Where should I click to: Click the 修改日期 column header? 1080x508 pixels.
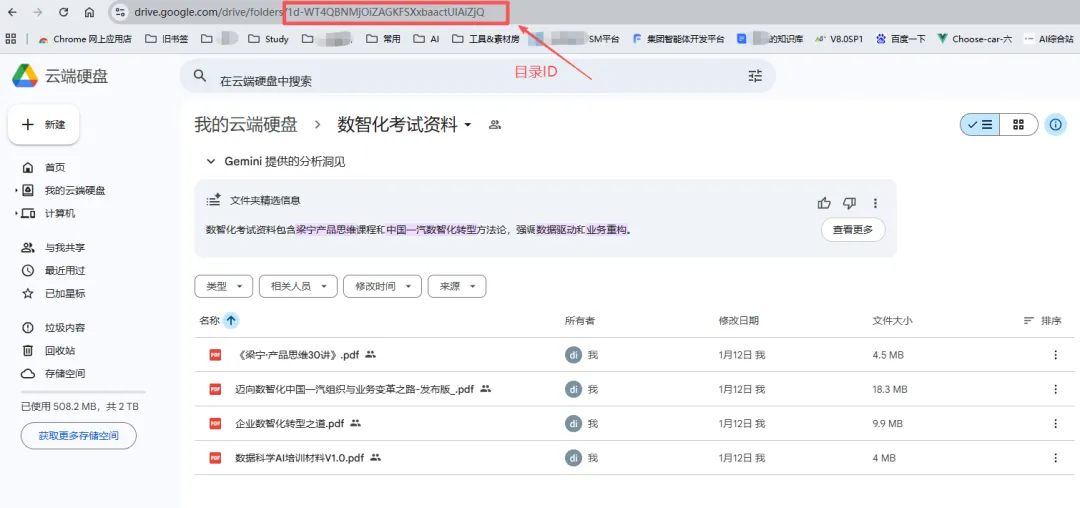pos(738,321)
